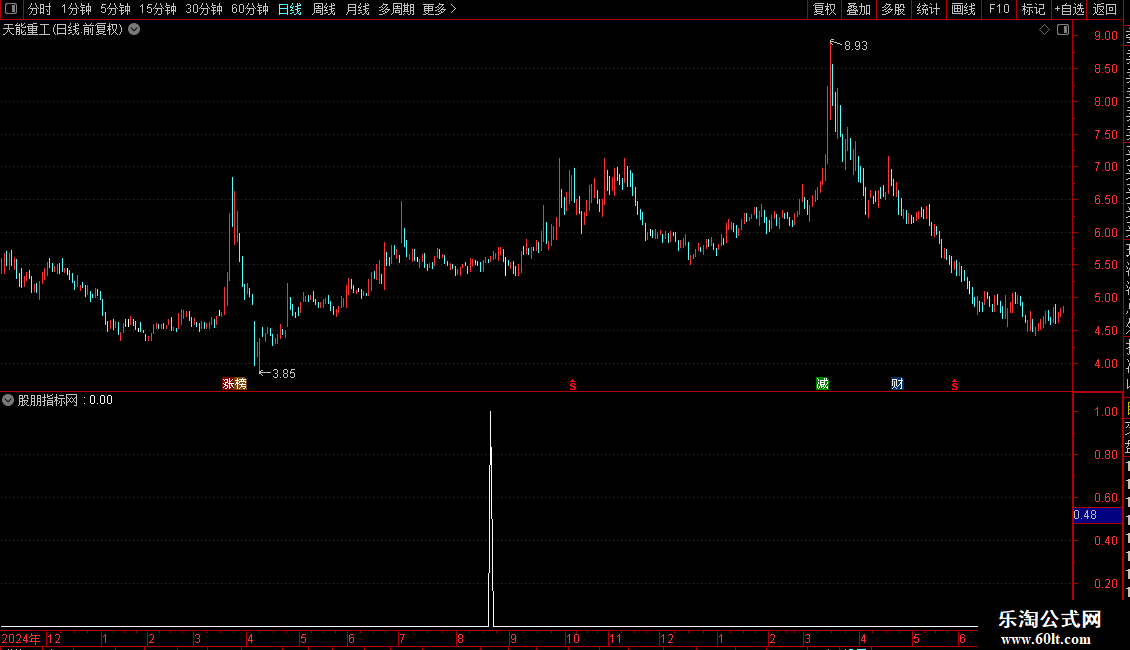Switch to 日线 daily chart
Image resolution: width=1130 pixels, height=650 pixels.
(290, 9)
